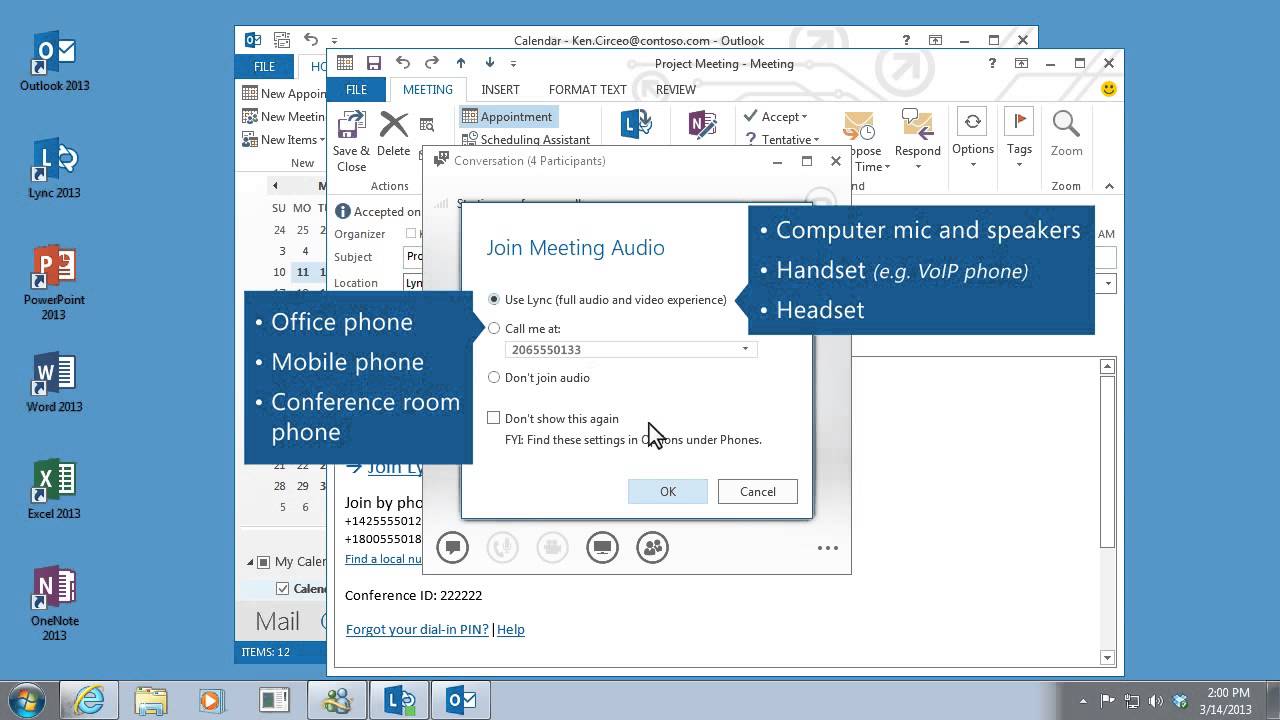Click Save & Close in meeting ribbon
This screenshot has height=720, width=1280.
click(351, 141)
